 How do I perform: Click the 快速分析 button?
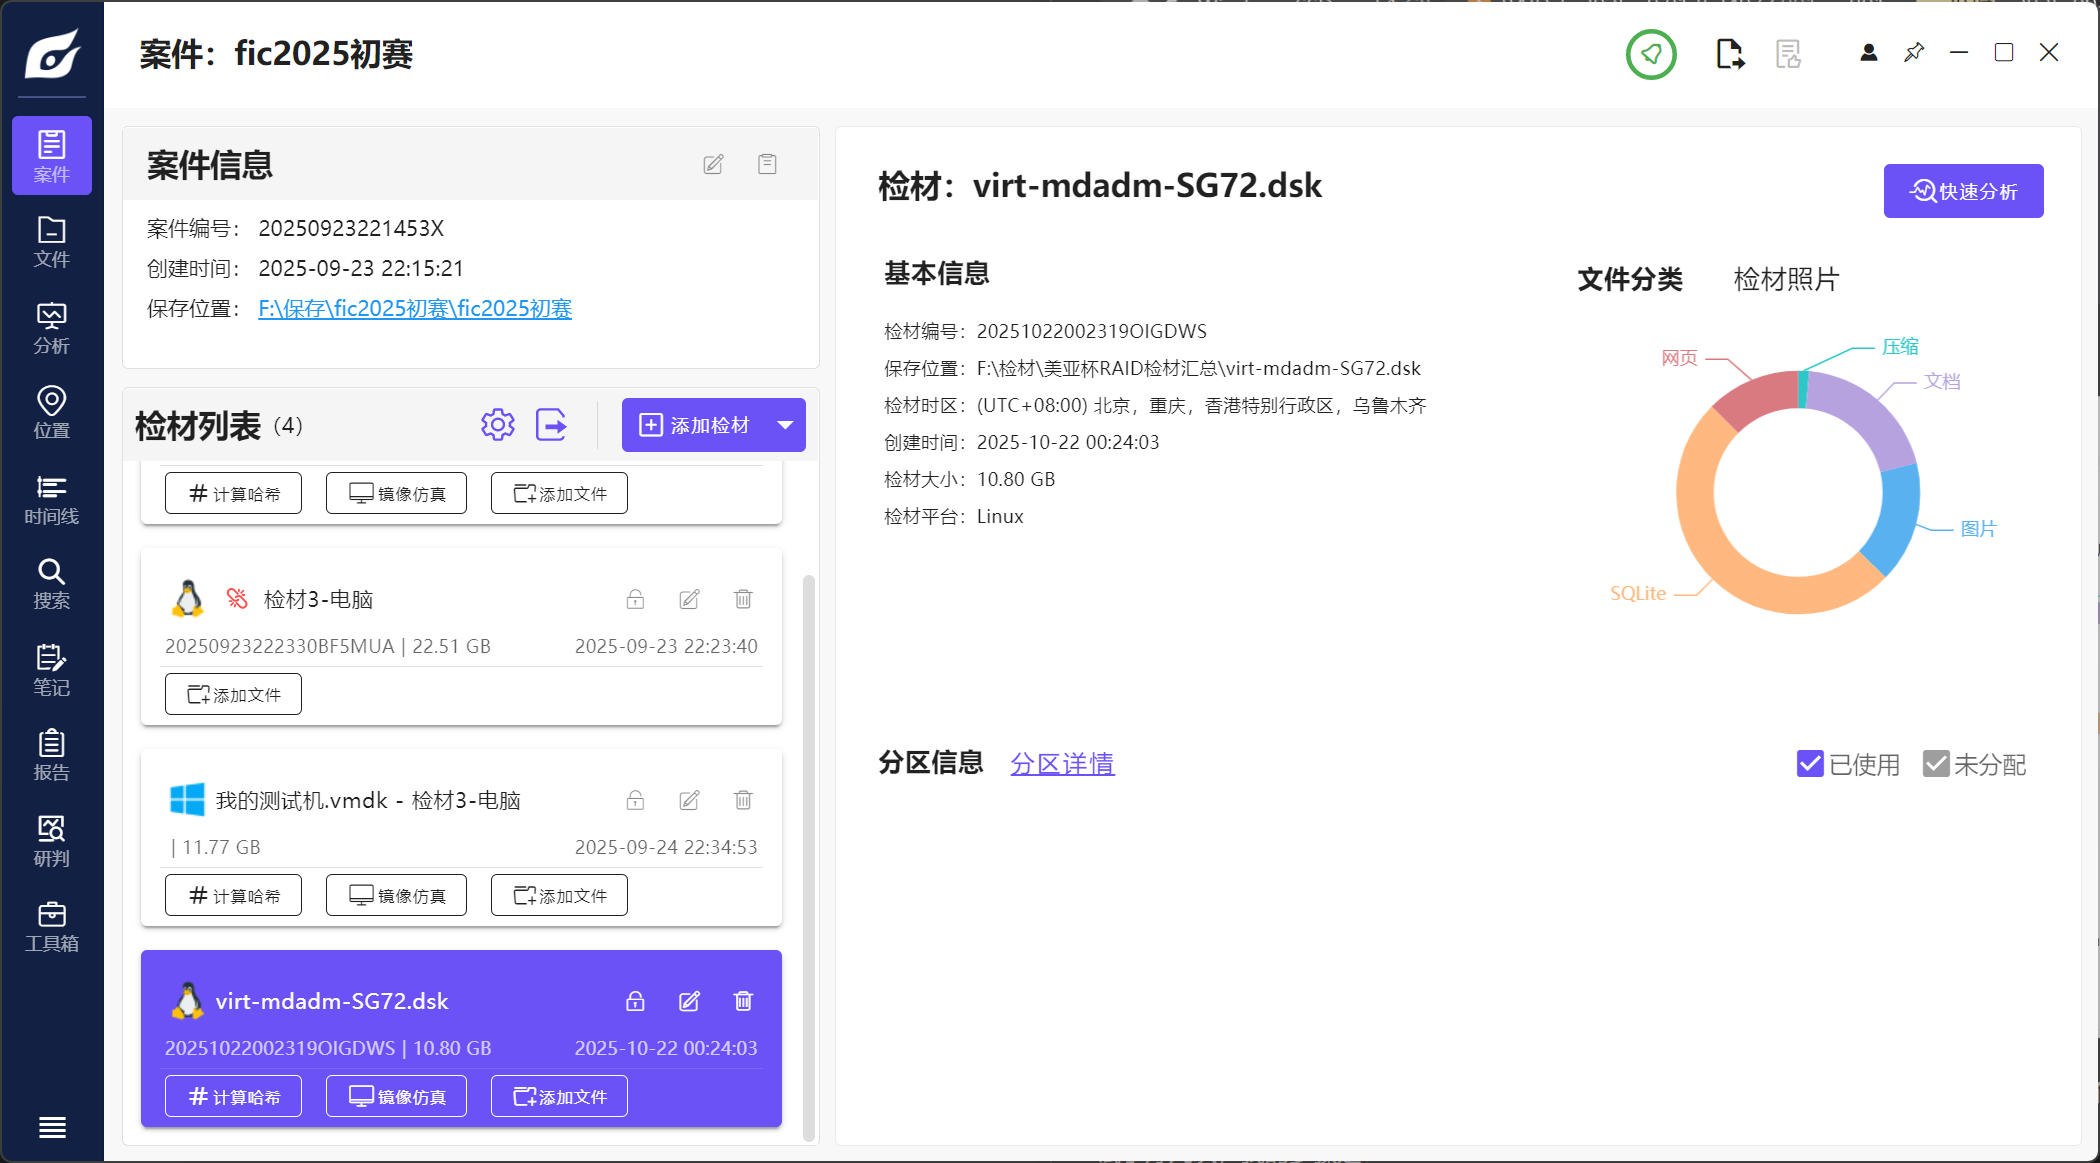click(1963, 191)
